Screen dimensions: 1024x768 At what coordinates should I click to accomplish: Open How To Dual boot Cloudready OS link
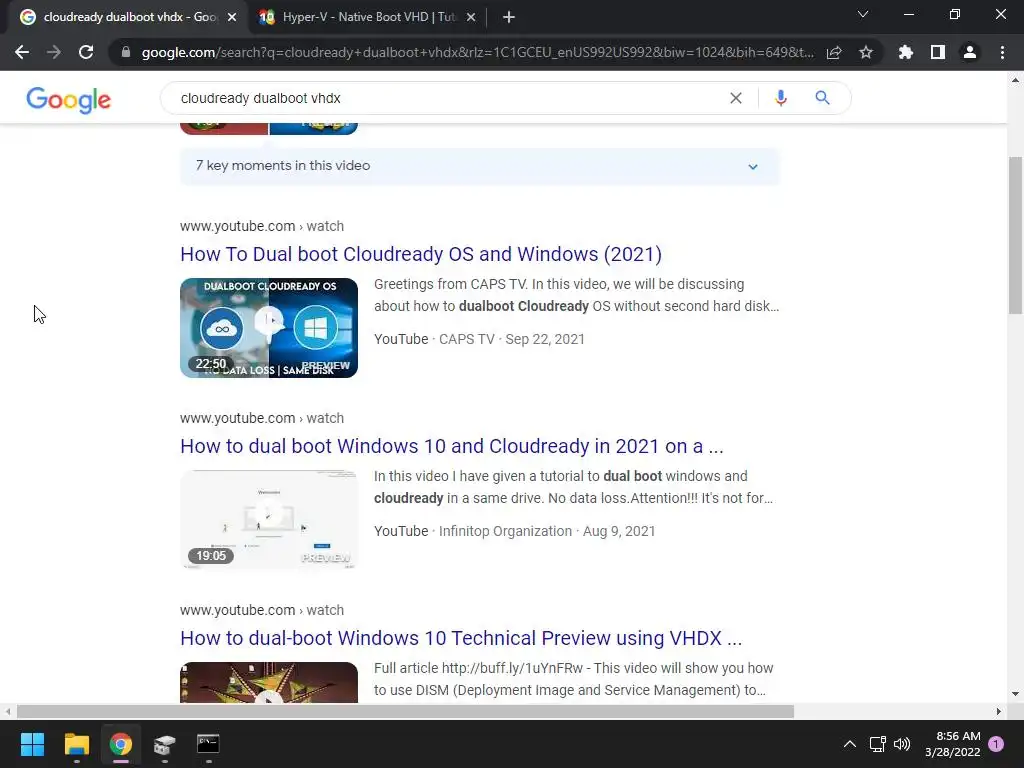click(x=421, y=254)
